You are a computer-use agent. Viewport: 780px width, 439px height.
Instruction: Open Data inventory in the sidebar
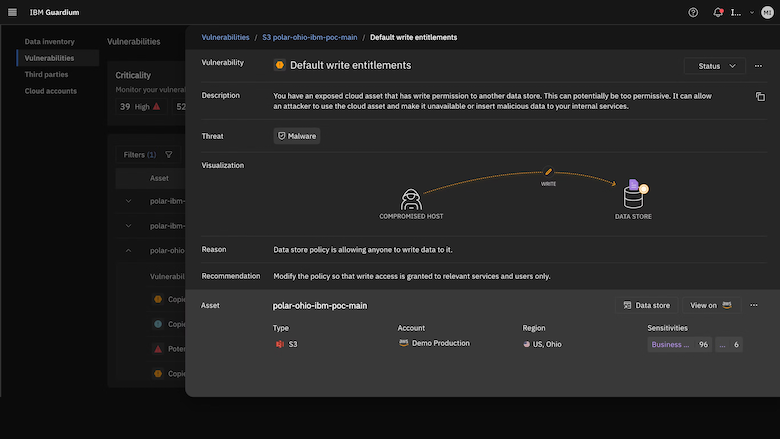click(x=50, y=42)
